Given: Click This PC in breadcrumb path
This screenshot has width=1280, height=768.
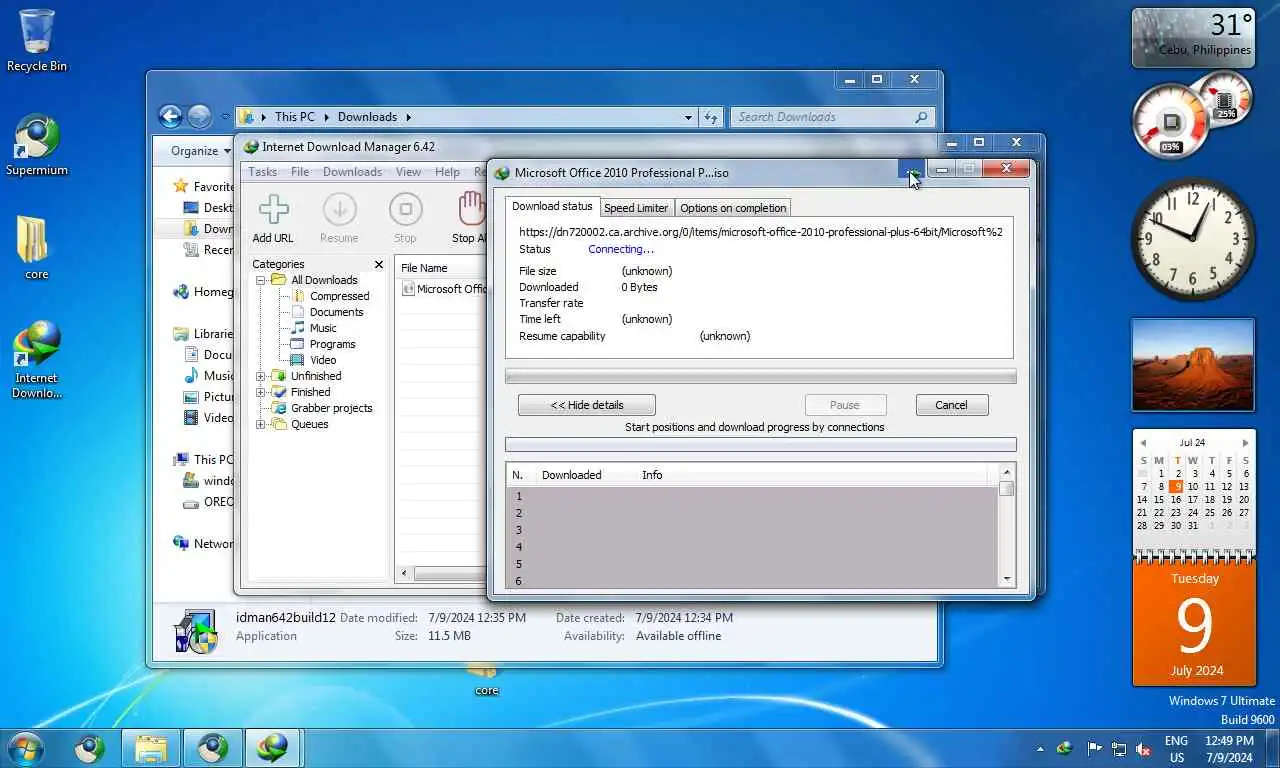Looking at the screenshot, I should (x=294, y=117).
